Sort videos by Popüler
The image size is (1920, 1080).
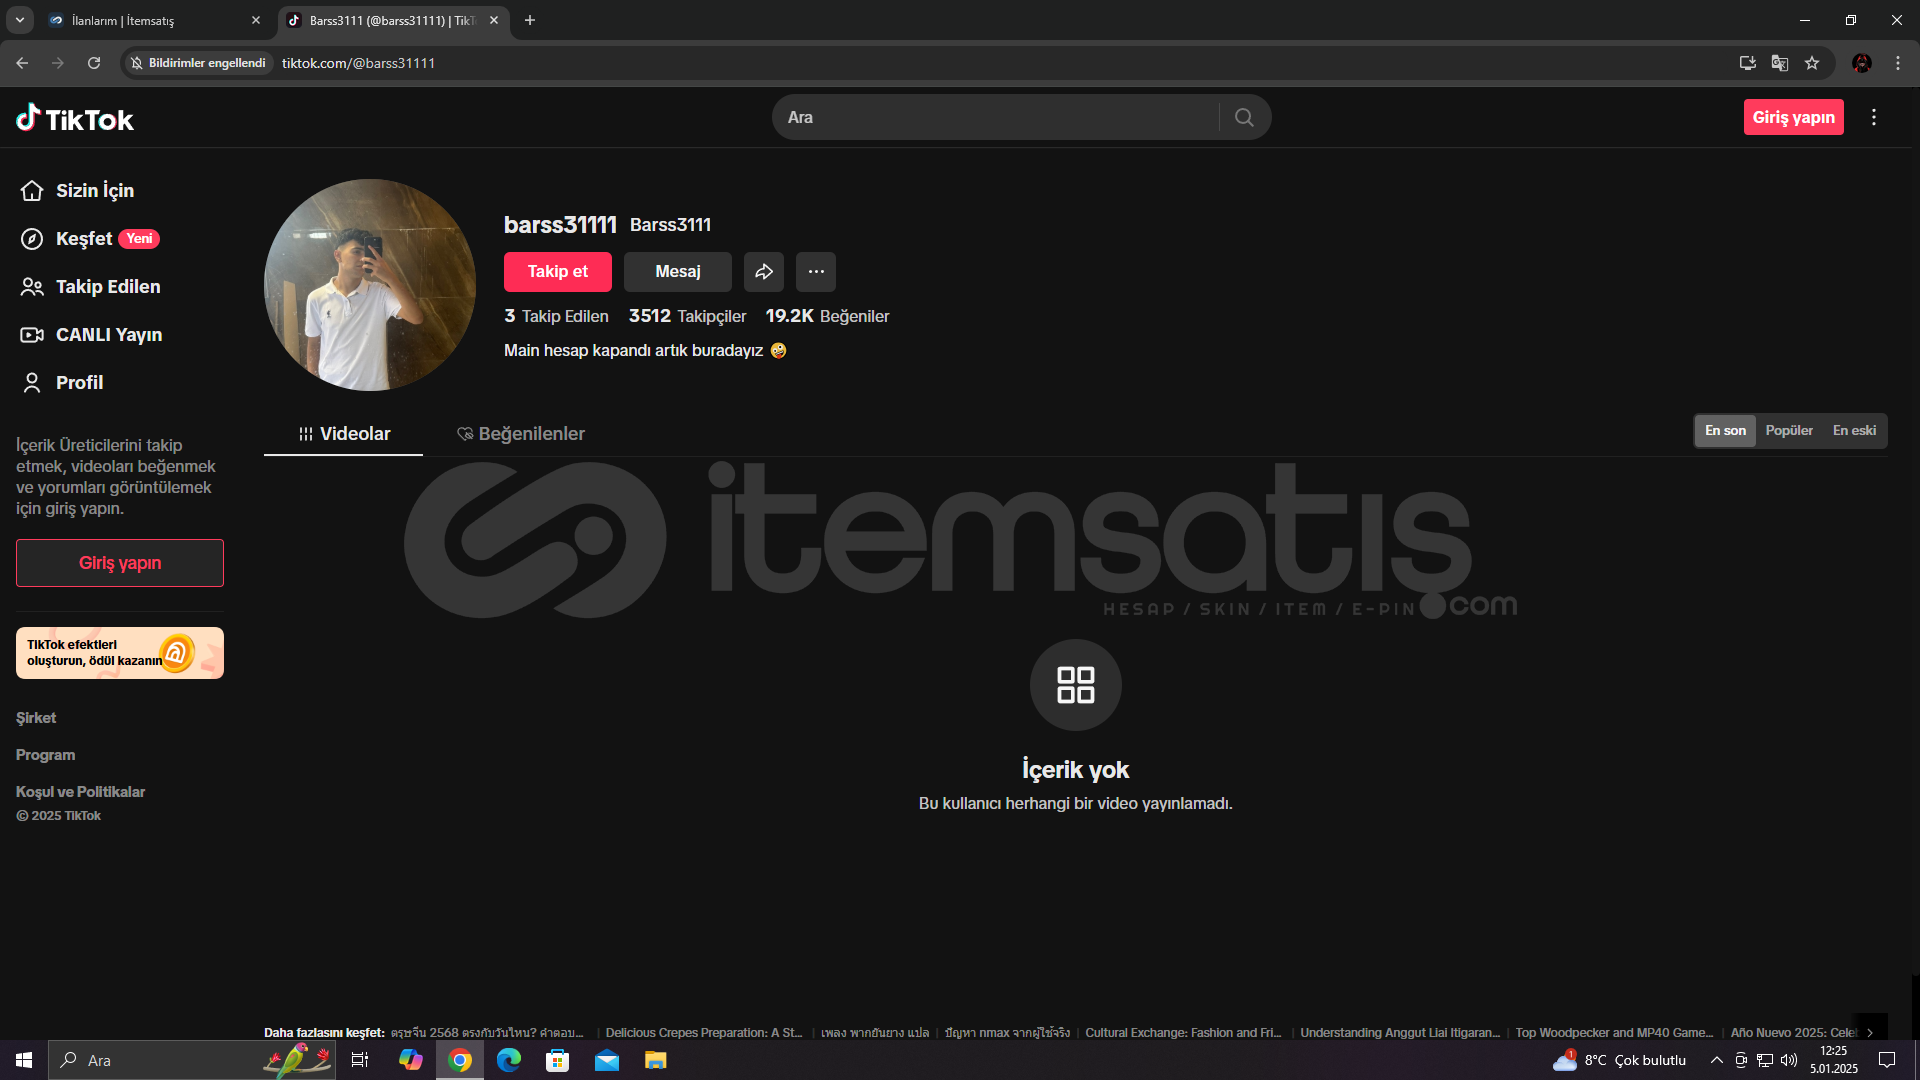[1789, 431]
